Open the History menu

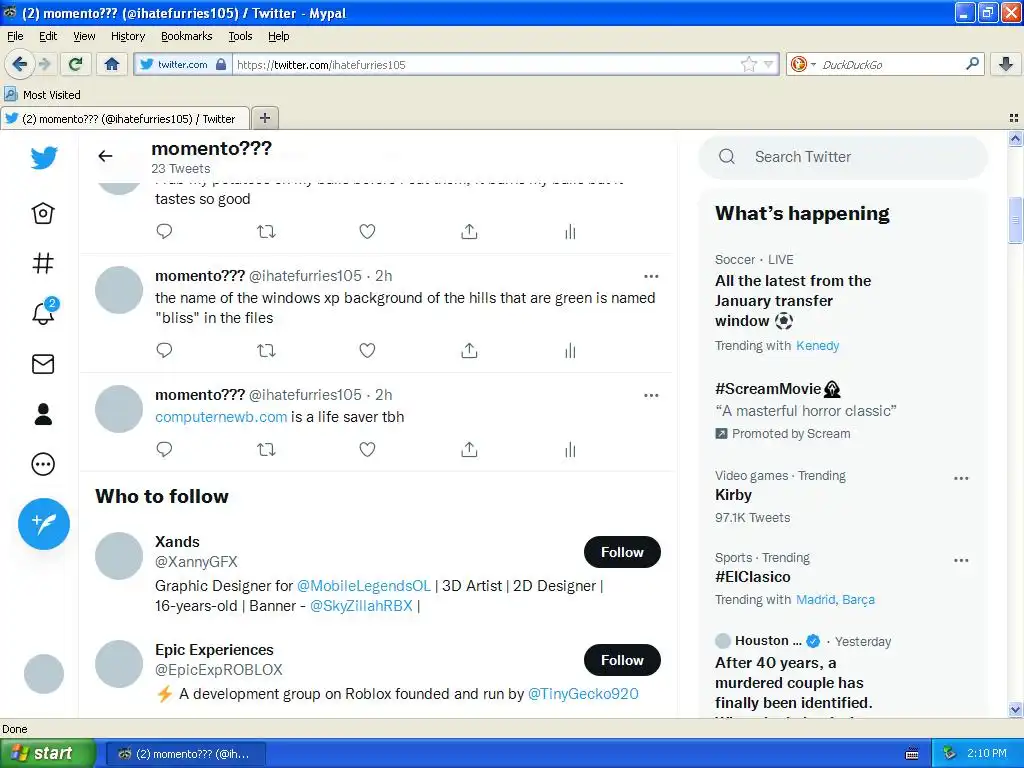tap(127, 36)
